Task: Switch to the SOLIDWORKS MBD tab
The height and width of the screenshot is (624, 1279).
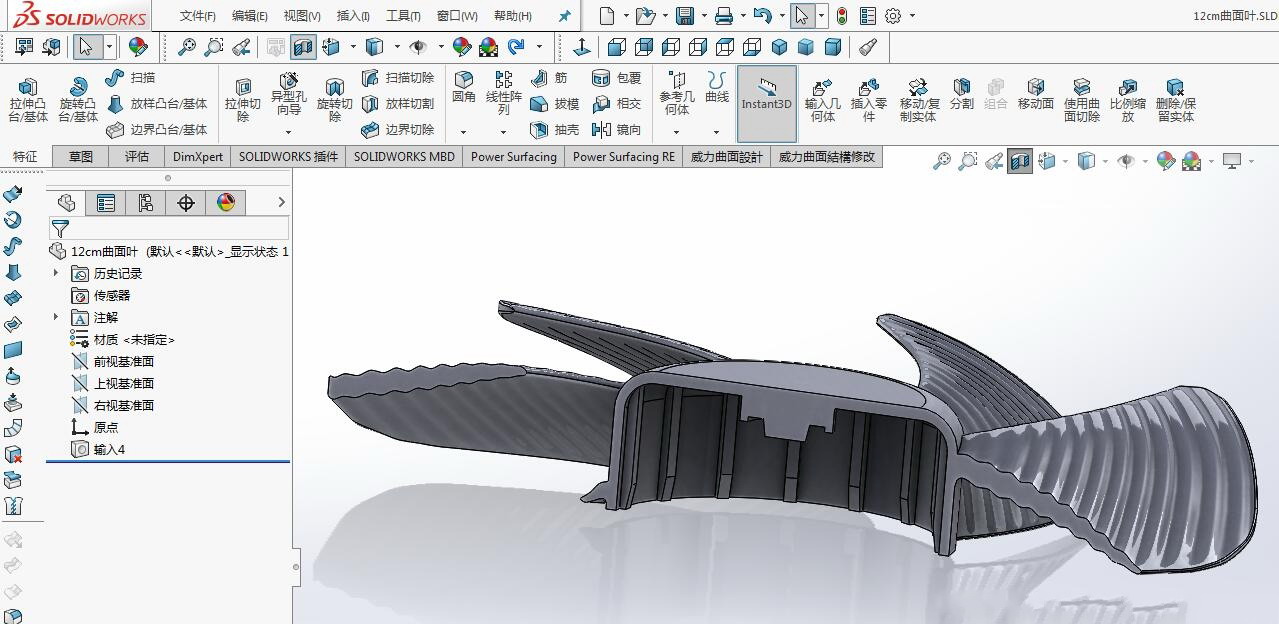Action: click(x=404, y=157)
